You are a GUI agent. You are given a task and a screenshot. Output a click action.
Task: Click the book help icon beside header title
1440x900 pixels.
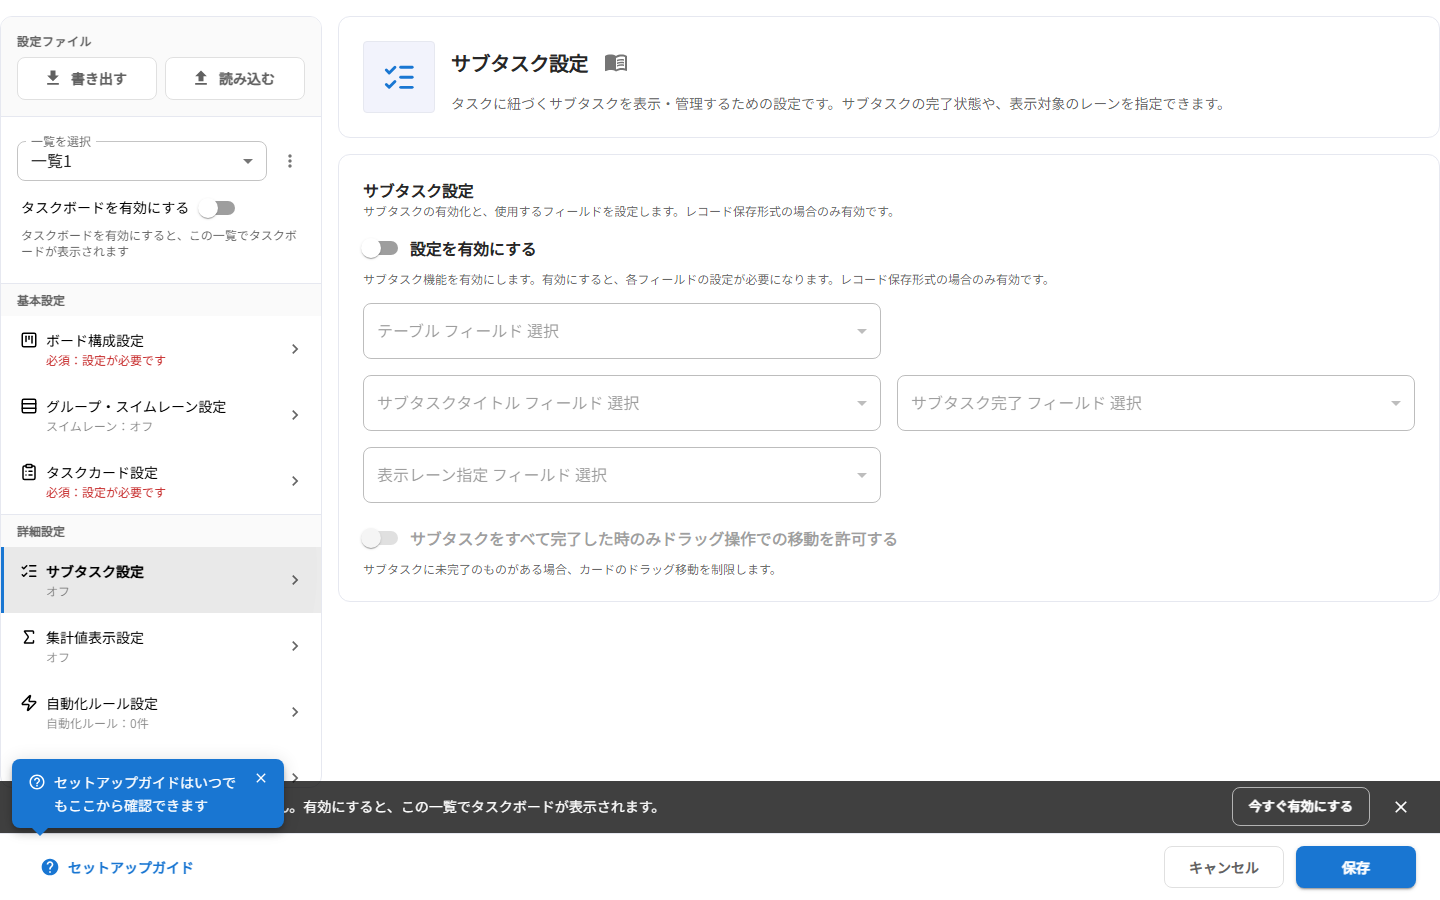[x=616, y=63]
